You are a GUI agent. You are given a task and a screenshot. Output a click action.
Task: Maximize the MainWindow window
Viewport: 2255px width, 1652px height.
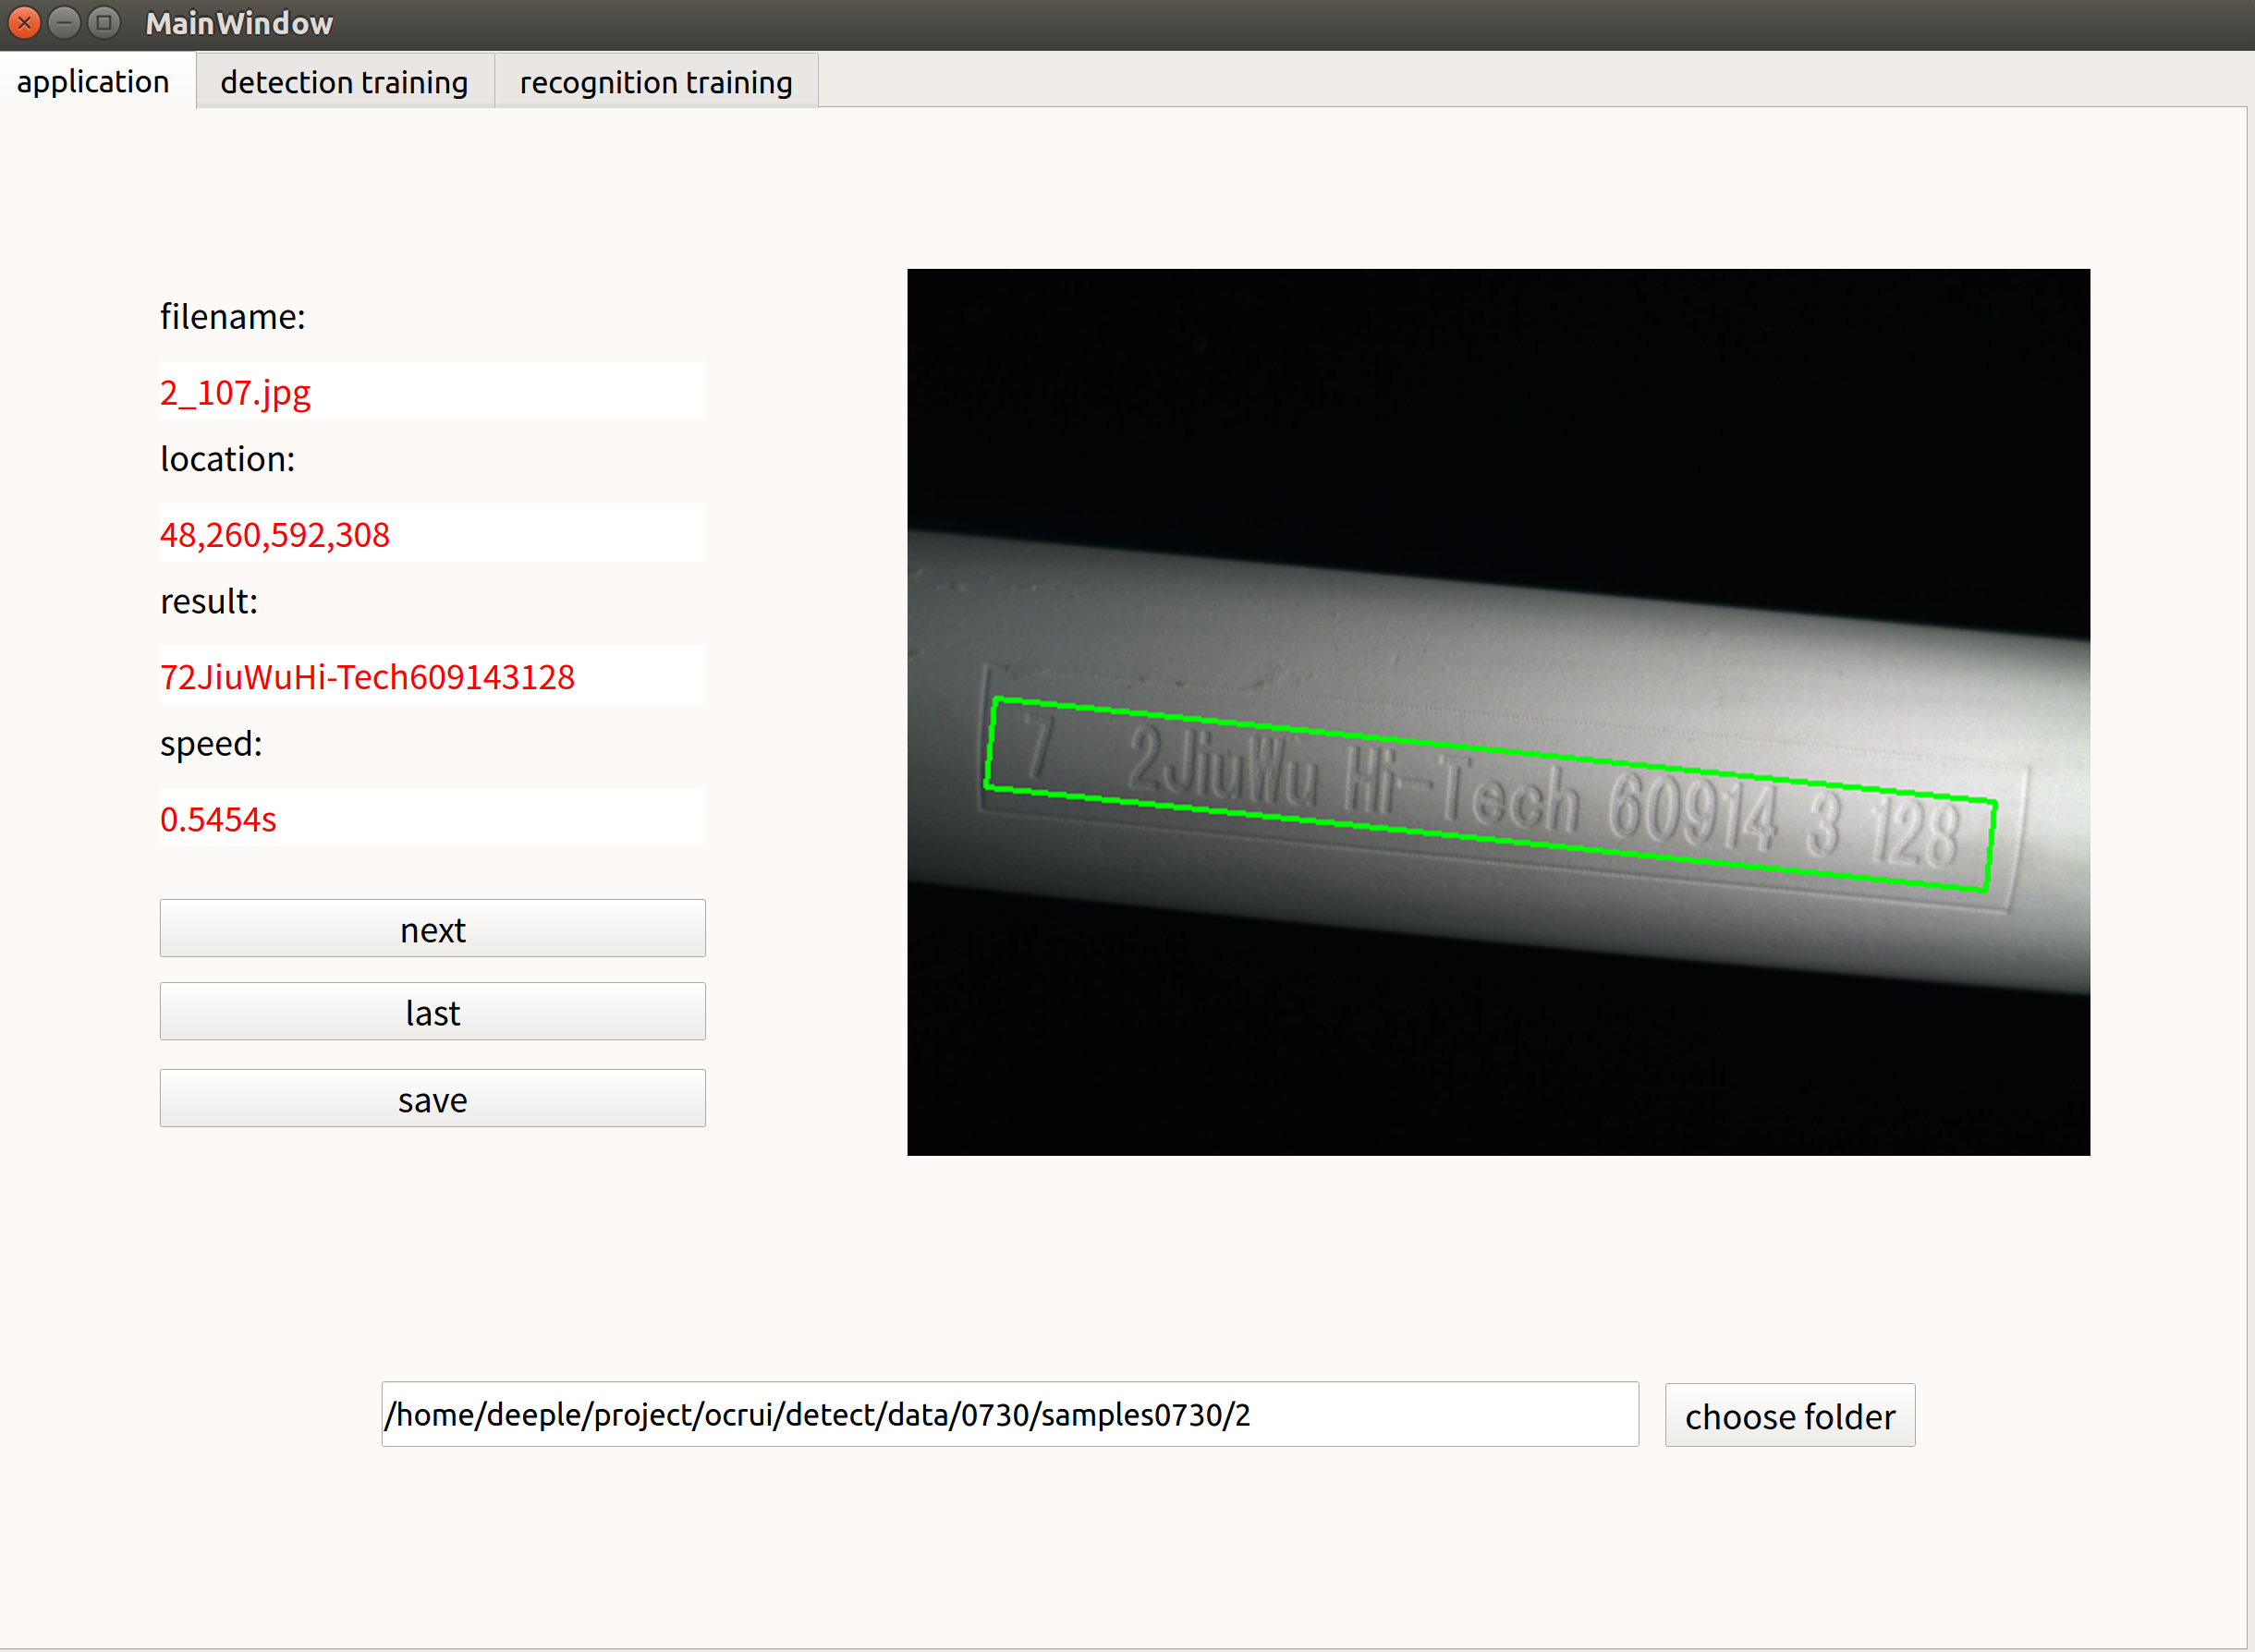pyautogui.click(x=104, y=22)
